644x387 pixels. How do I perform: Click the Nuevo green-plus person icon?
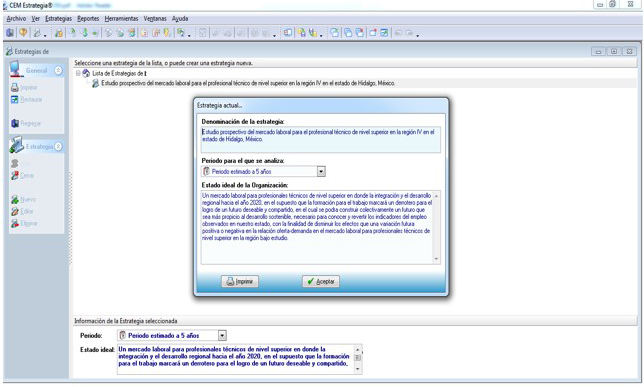[15, 200]
